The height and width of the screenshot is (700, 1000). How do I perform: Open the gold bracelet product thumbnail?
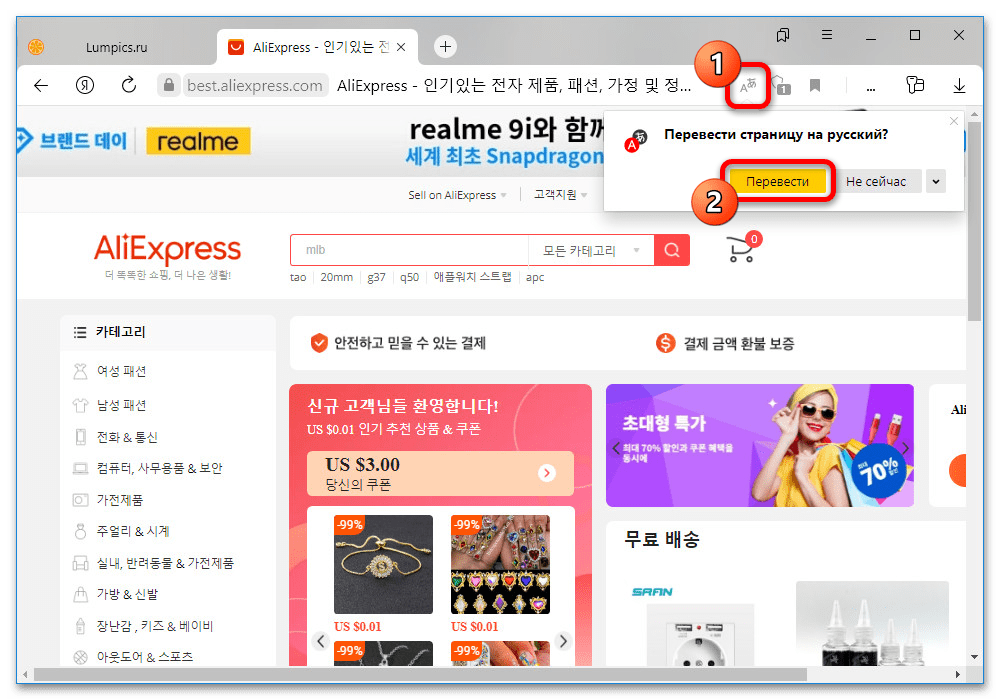383,564
